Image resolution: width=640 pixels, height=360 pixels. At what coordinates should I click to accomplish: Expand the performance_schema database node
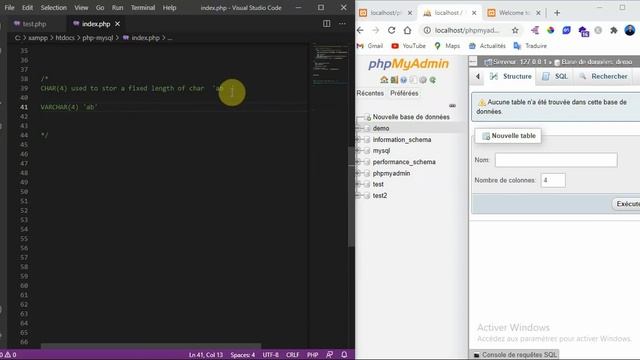click(x=358, y=162)
